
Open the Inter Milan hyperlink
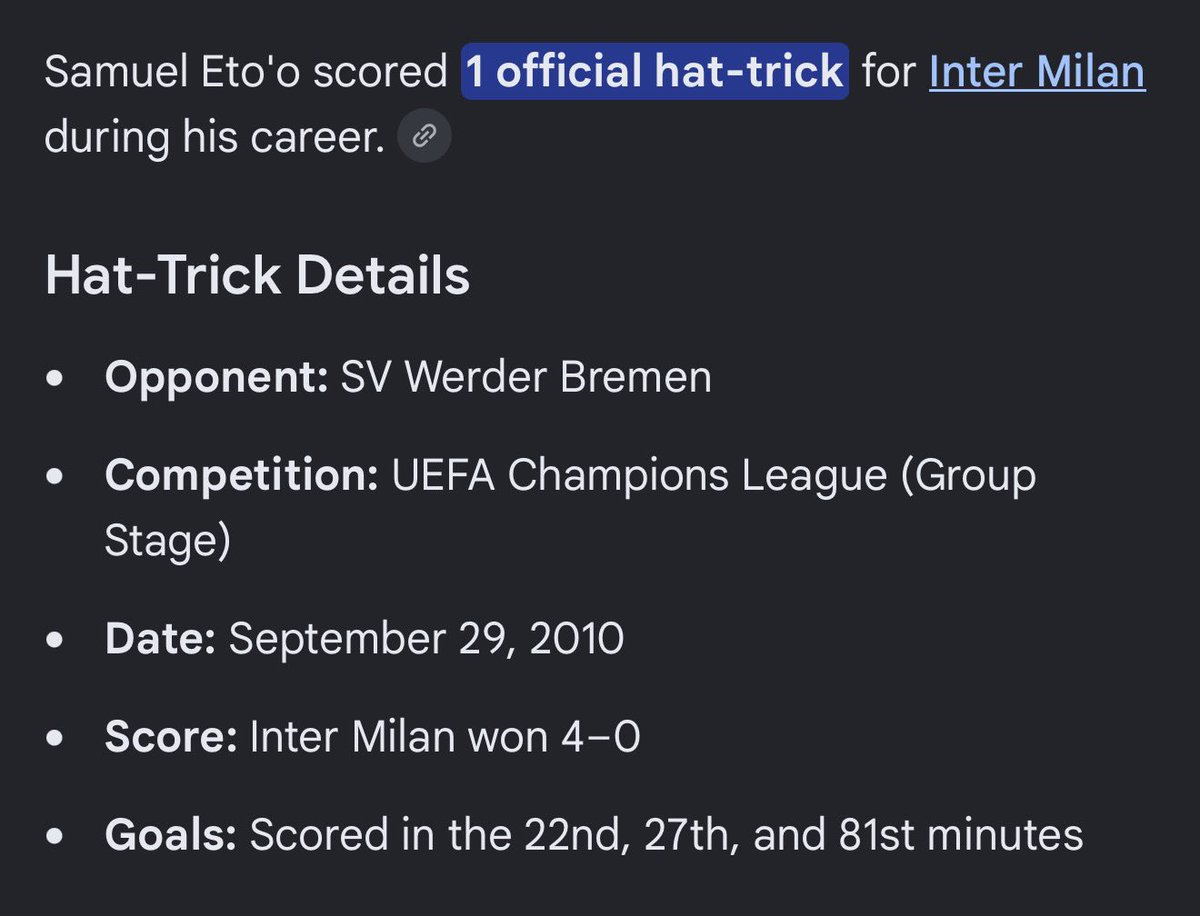tap(1037, 72)
